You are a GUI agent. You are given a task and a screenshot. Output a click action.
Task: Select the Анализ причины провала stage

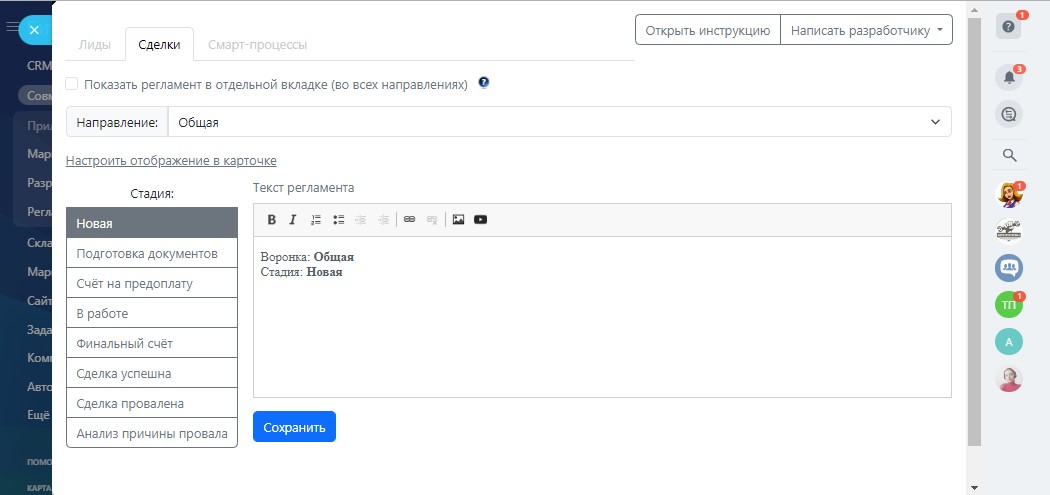tap(152, 433)
